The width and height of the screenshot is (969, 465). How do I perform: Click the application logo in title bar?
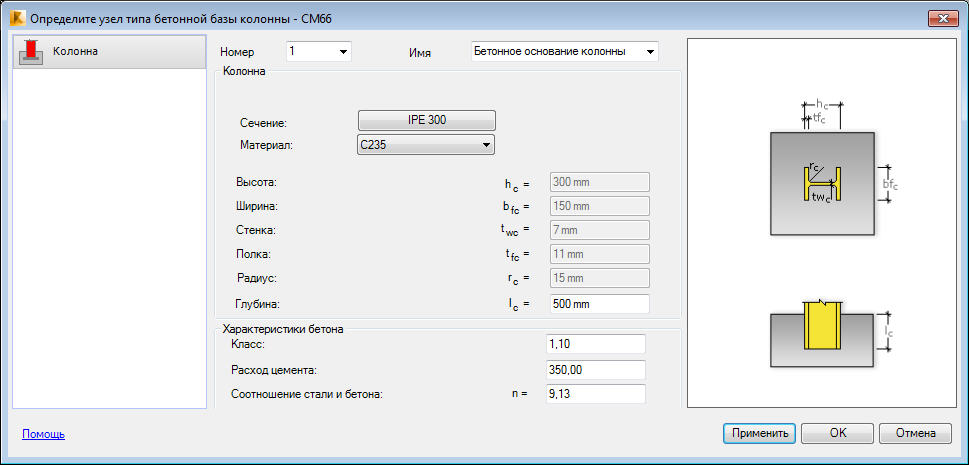(x=17, y=19)
